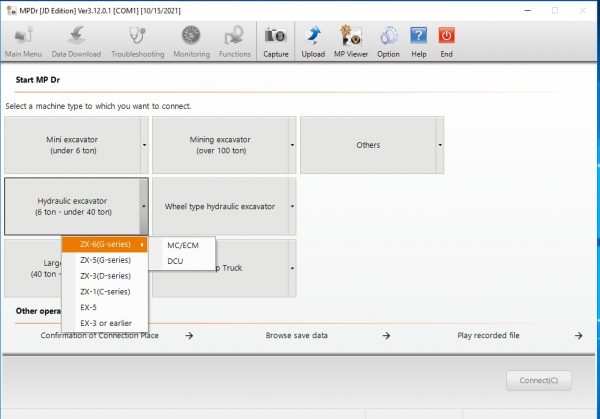The height and width of the screenshot is (419, 600).
Task: Click arrow next to Confirmation of Connection Place
Action: pos(189,336)
